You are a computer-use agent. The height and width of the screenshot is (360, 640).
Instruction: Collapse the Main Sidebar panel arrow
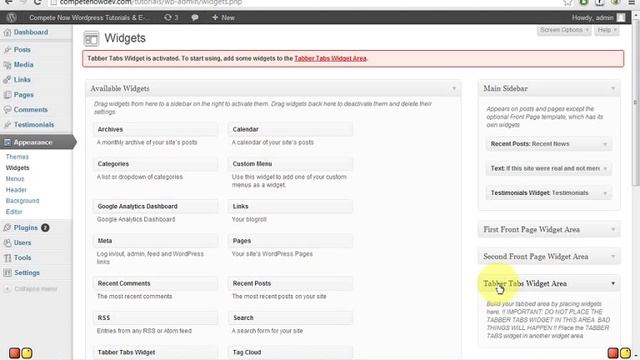click(613, 89)
